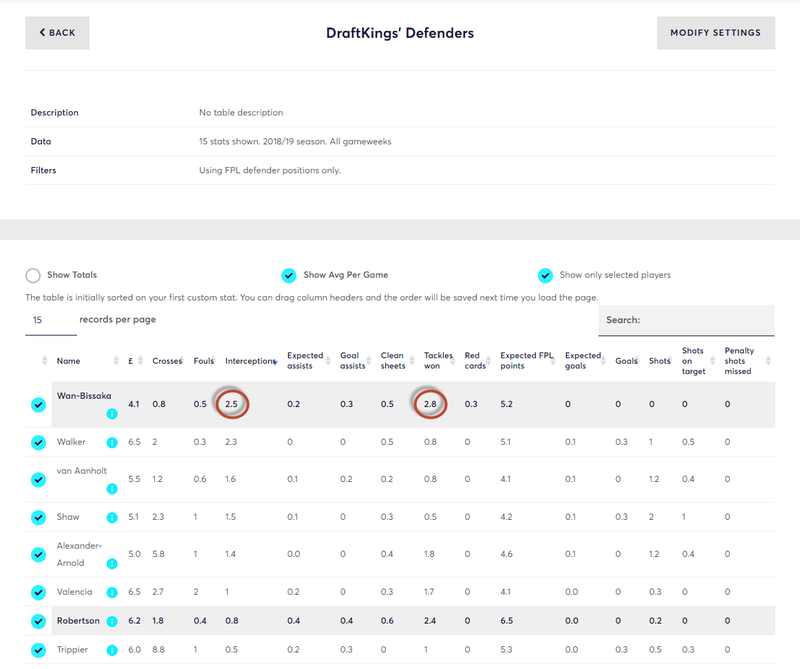The height and width of the screenshot is (669, 800).
Task: Sort table by Interceptions column
Action: [250, 361]
